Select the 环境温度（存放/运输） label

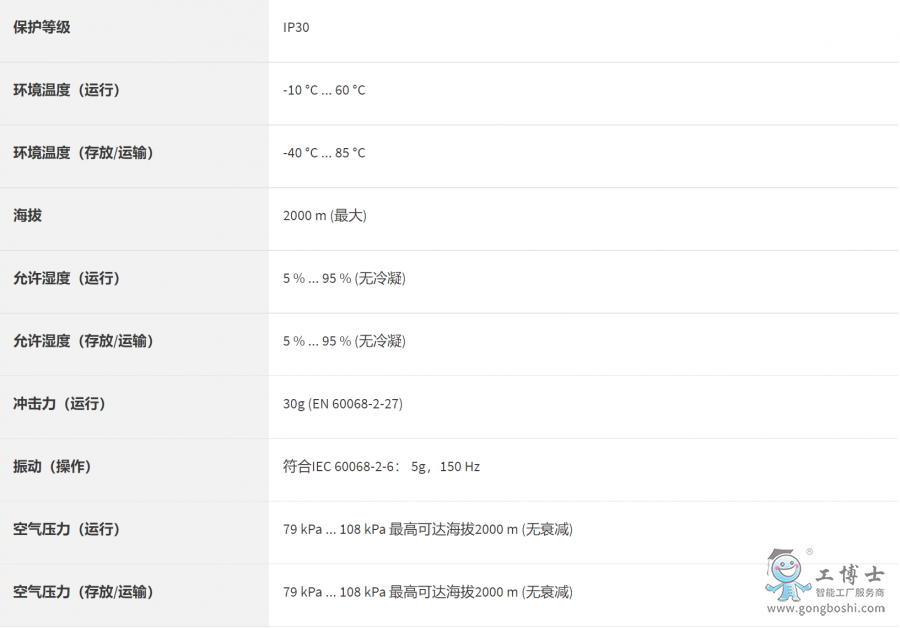pyautogui.click(x=83, y=153)
